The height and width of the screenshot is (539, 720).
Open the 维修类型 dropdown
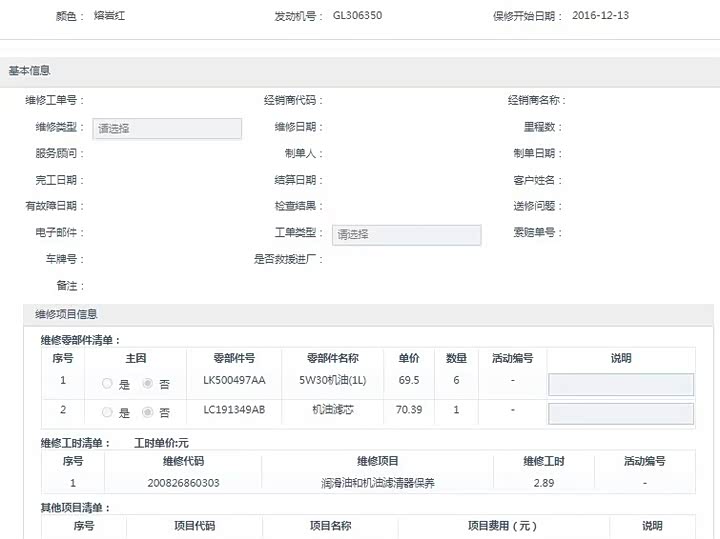click(x=167, y=128)
